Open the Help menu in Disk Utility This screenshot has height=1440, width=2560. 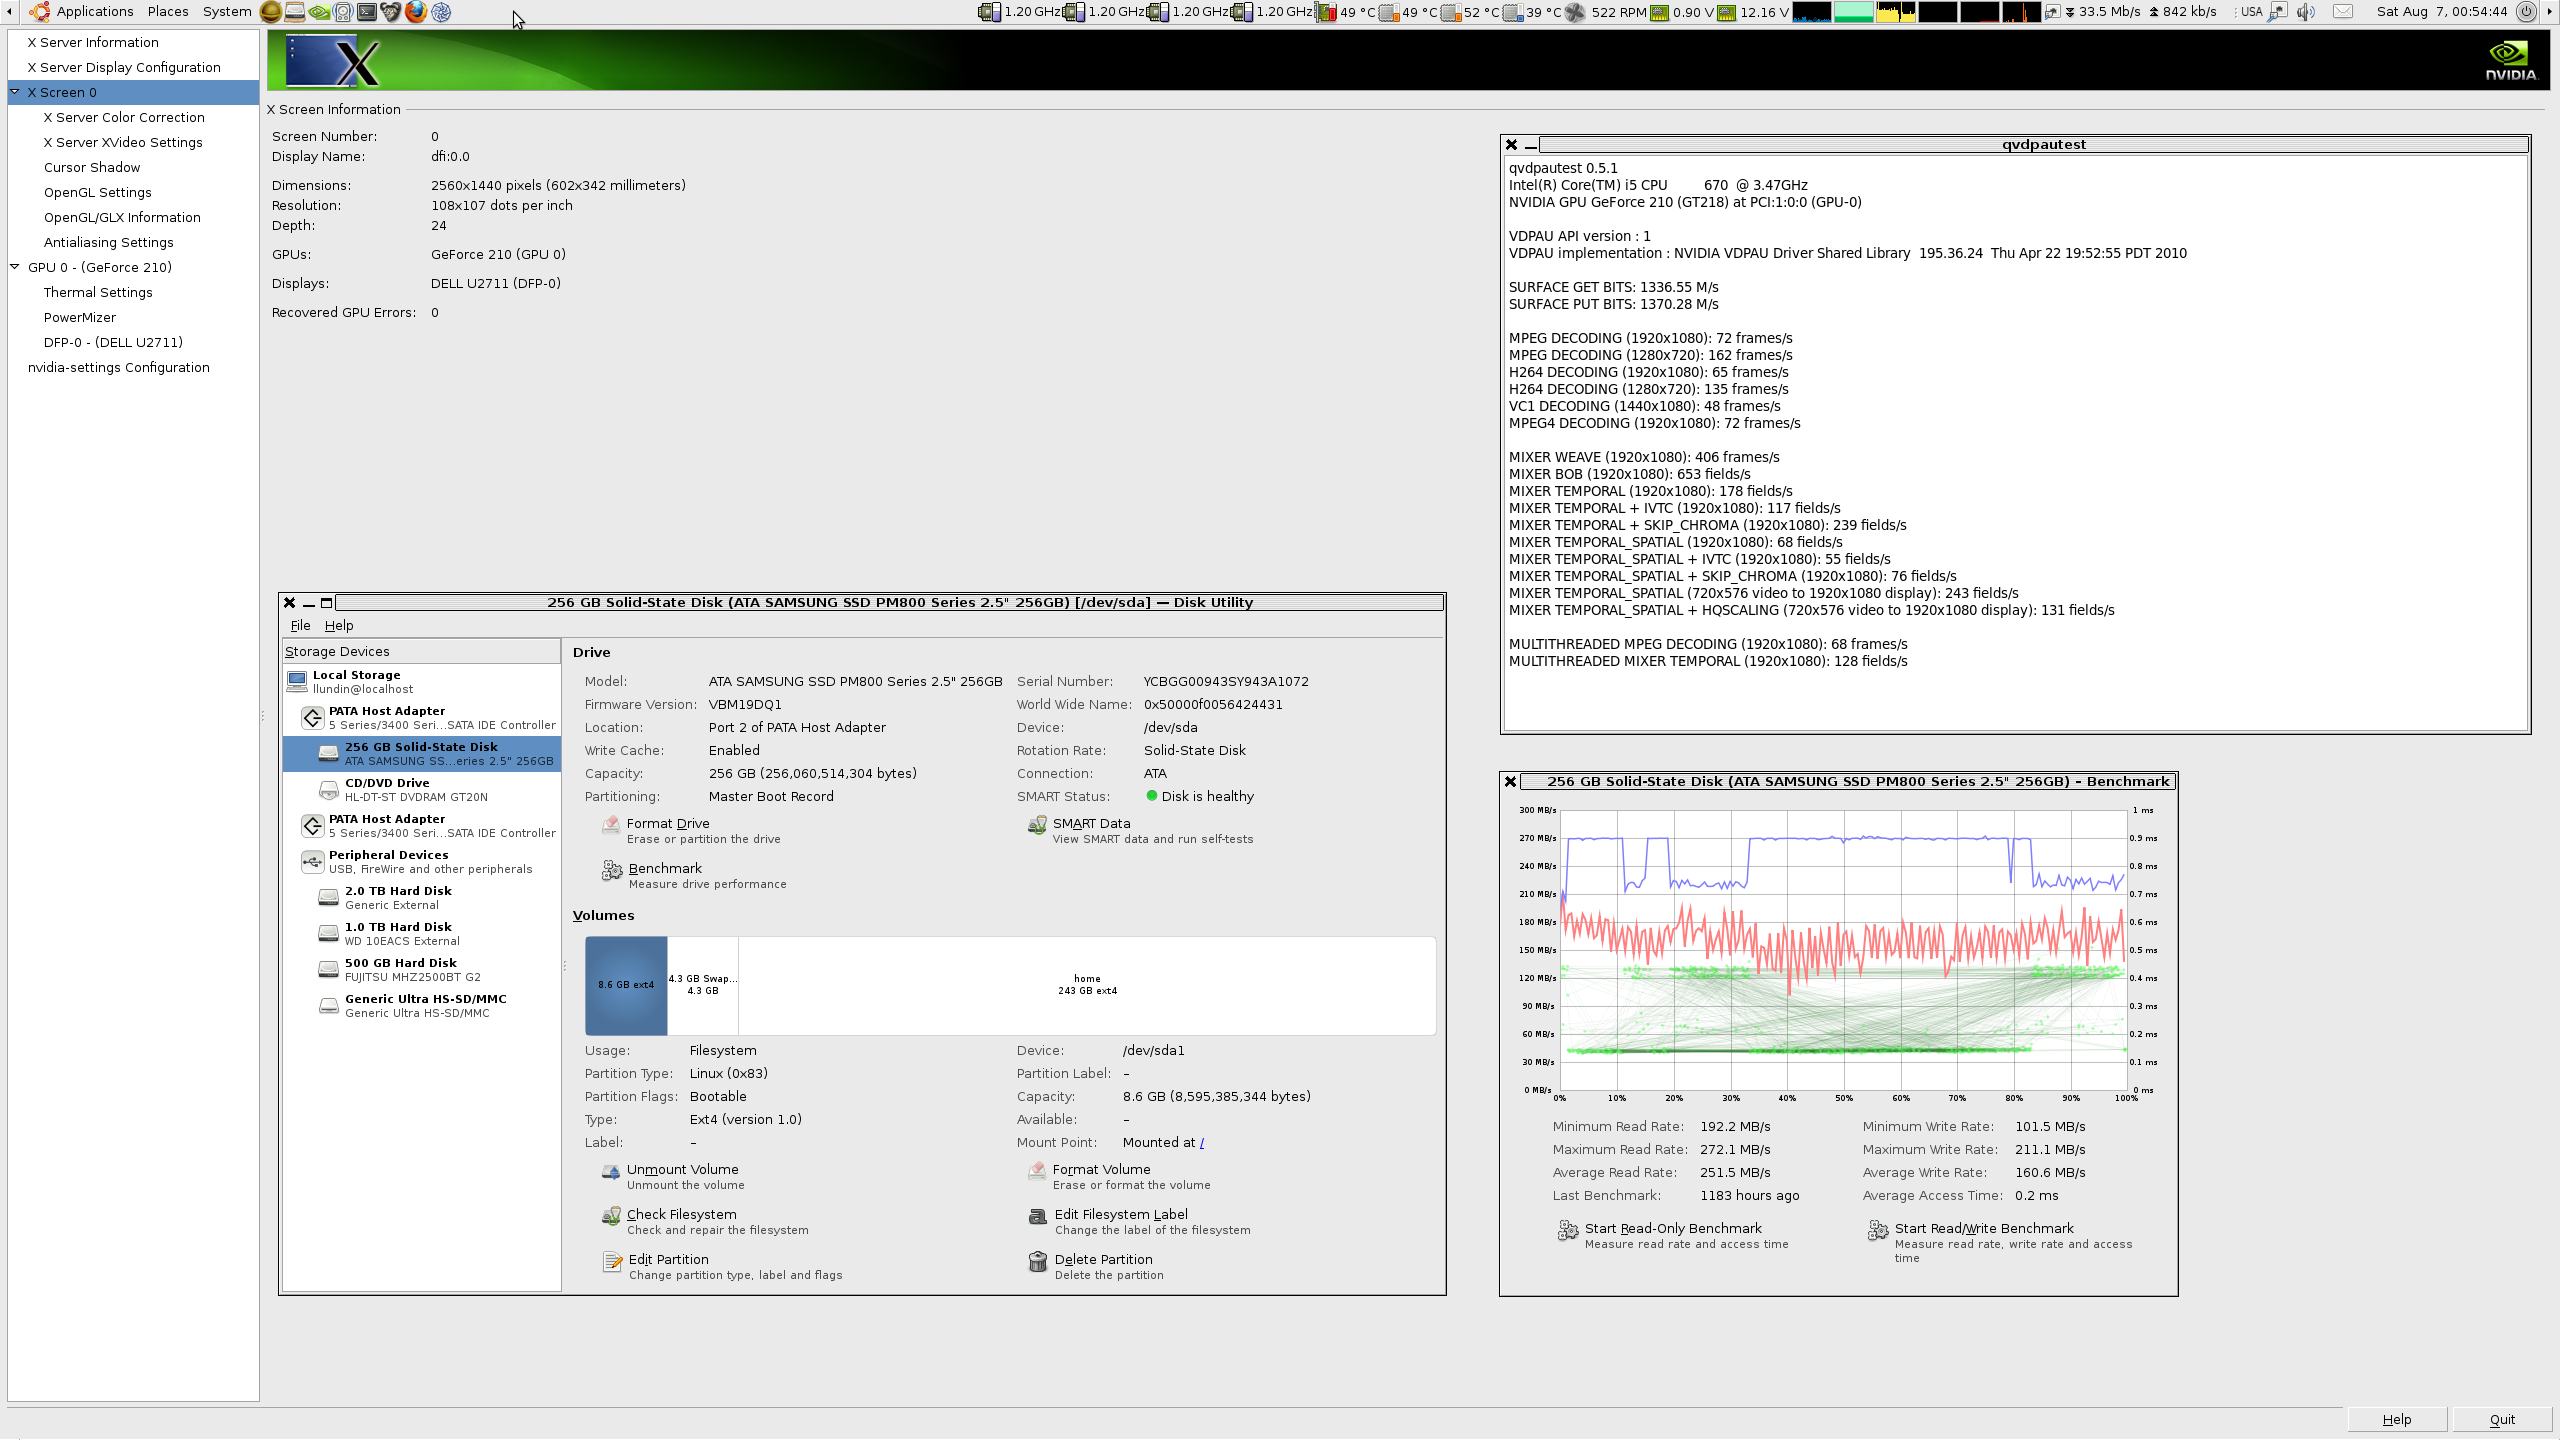coord(339,626)
